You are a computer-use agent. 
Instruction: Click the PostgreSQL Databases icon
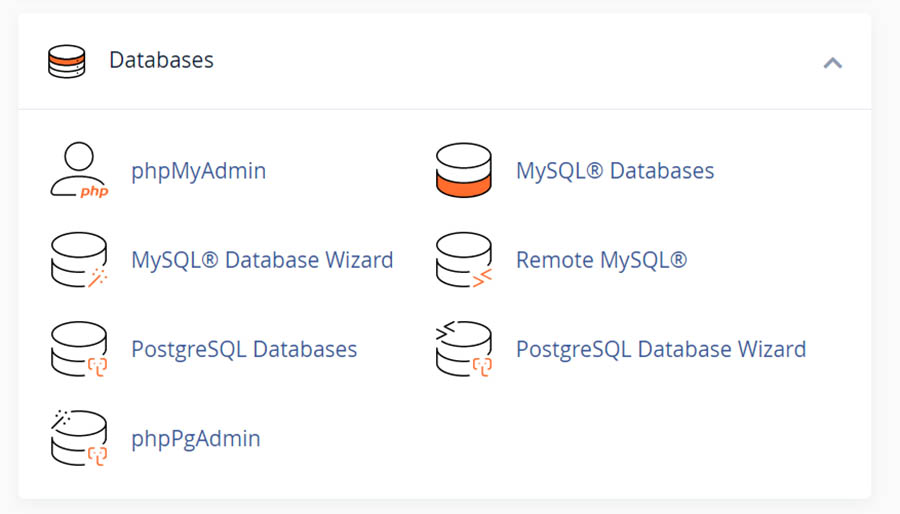(78, 349)
